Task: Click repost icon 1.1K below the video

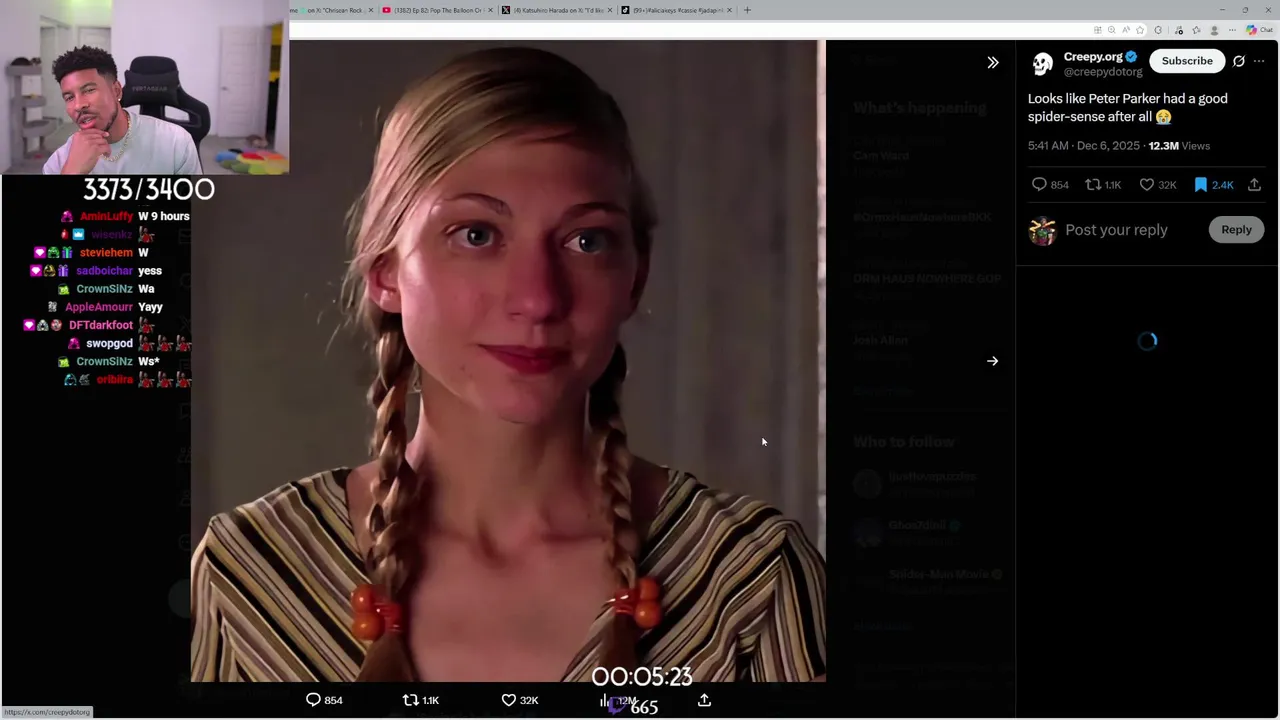Action: pyautogui.click(x=420, y=700)
